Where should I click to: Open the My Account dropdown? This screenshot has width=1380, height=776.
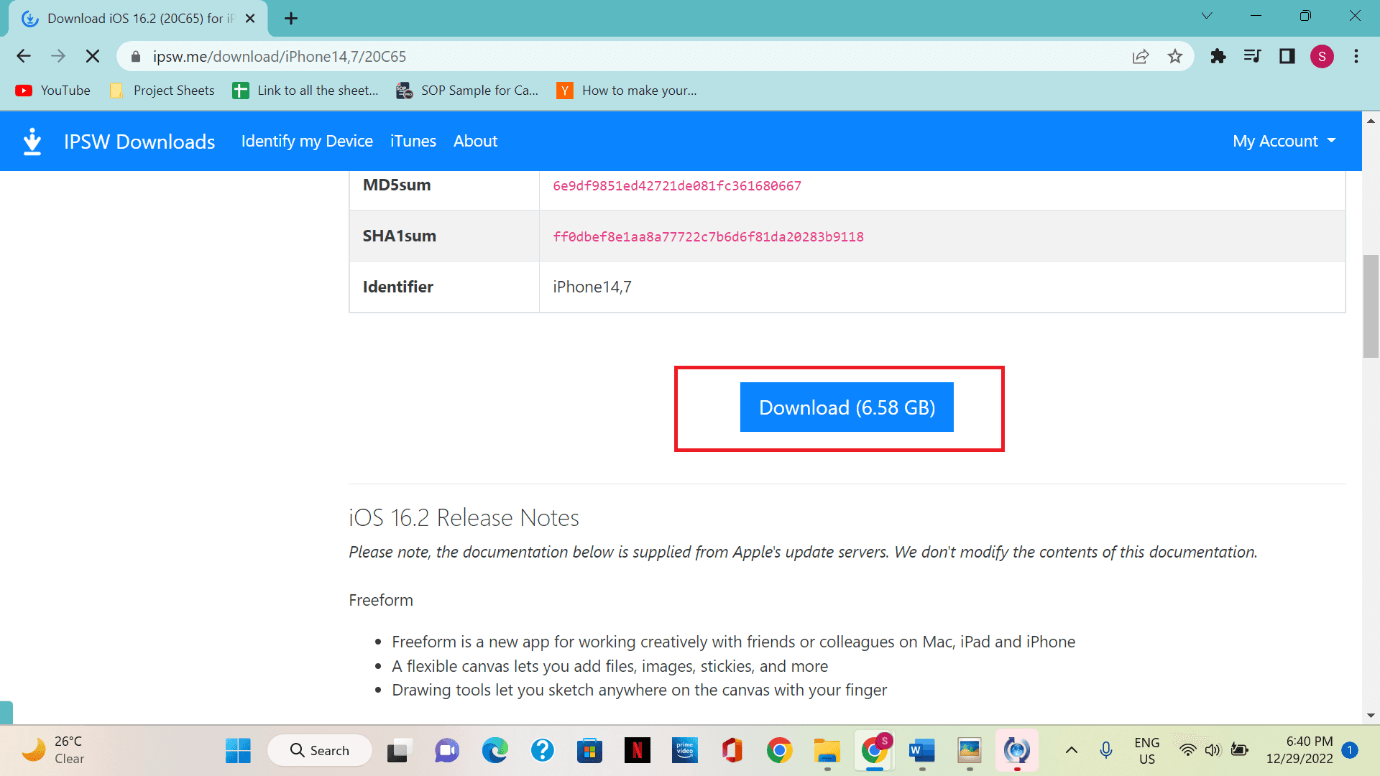tap(1283, 141)
